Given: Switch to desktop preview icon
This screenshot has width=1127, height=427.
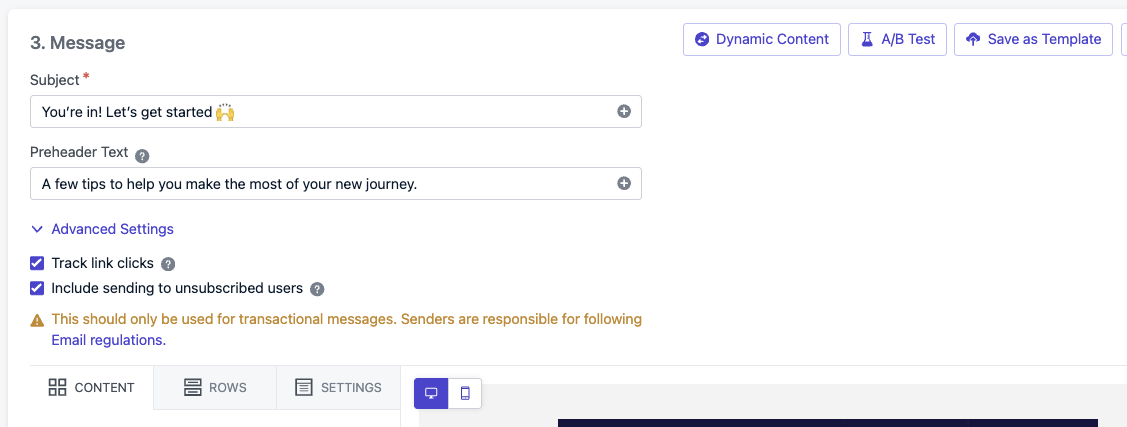Looking at the screenshot, I should [x=431, y=393].
